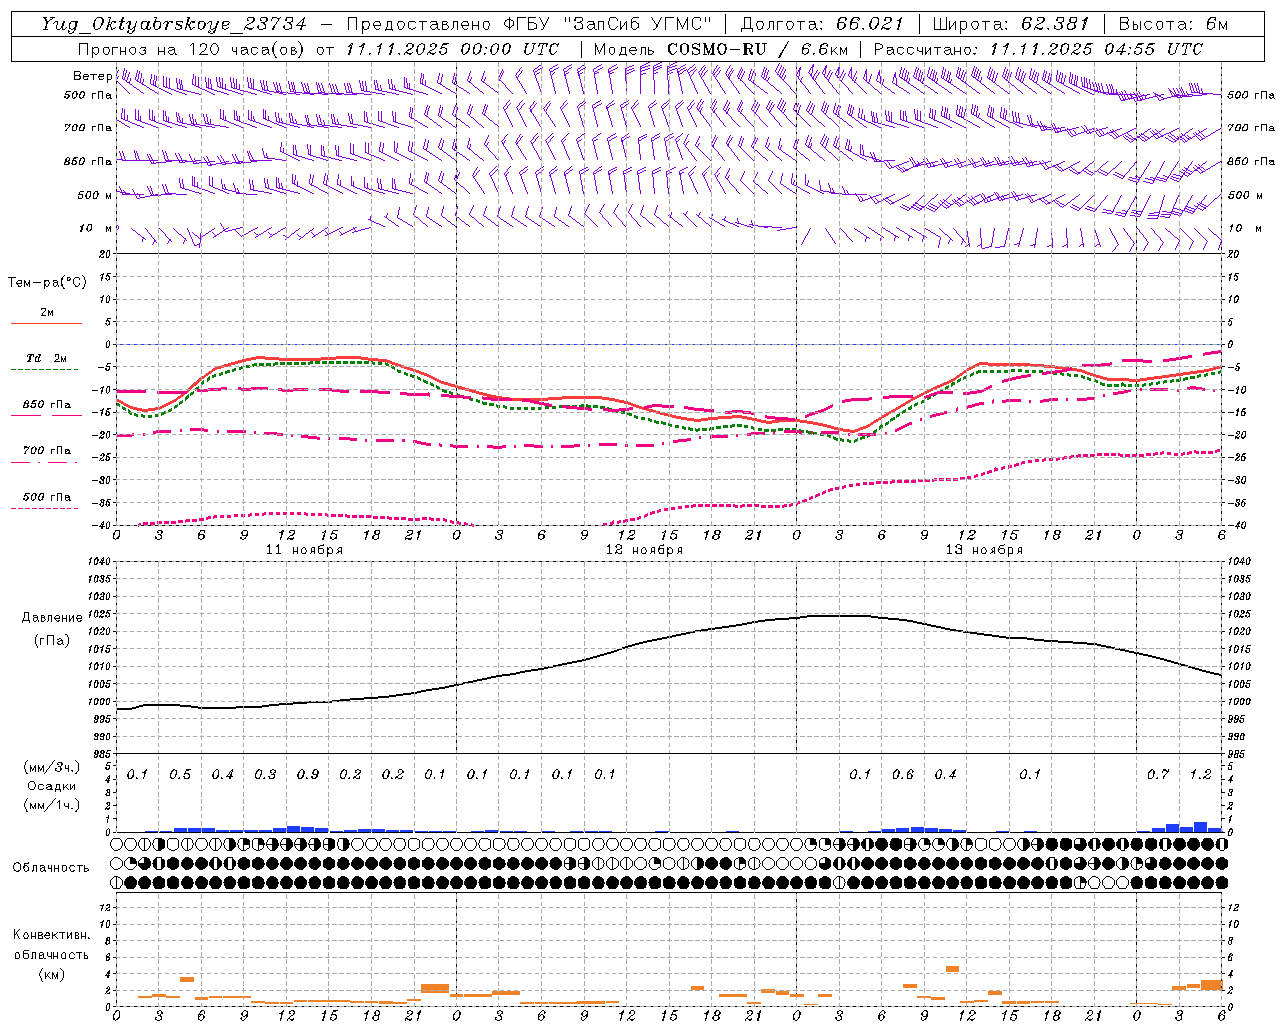Viewport: 1280px width, 1024px height.
Task: Click the Td 2м legend entry
Action: pos(46,358)
